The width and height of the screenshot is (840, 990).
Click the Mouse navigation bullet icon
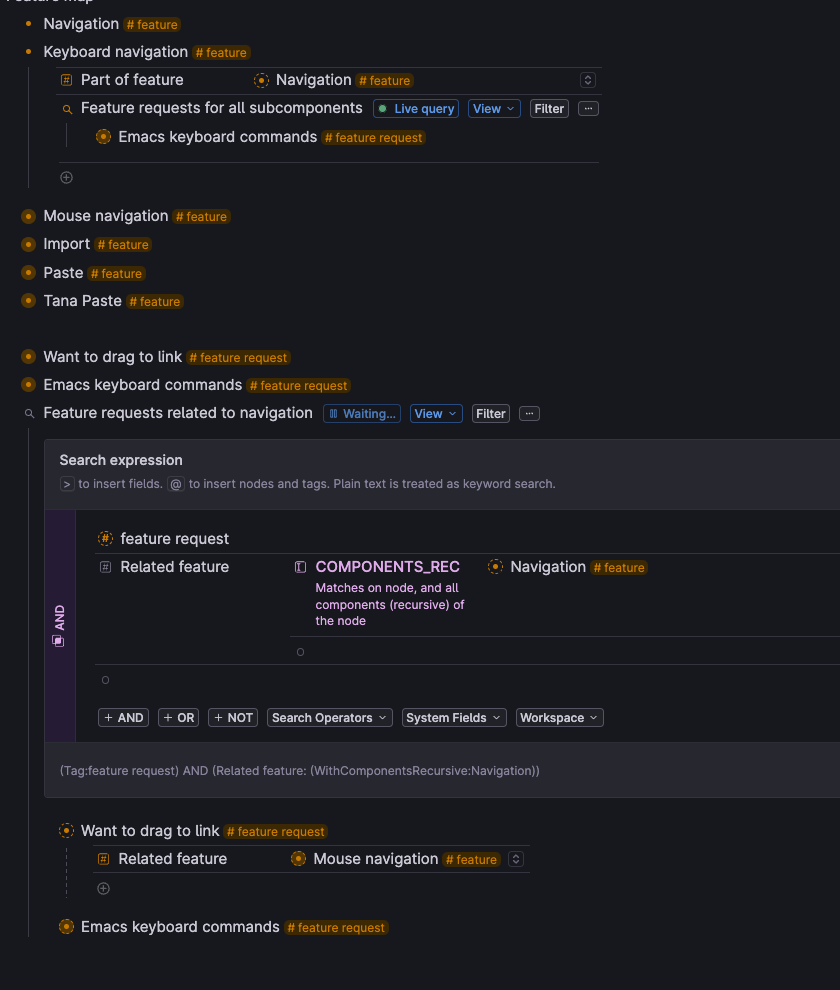(28, 216)
